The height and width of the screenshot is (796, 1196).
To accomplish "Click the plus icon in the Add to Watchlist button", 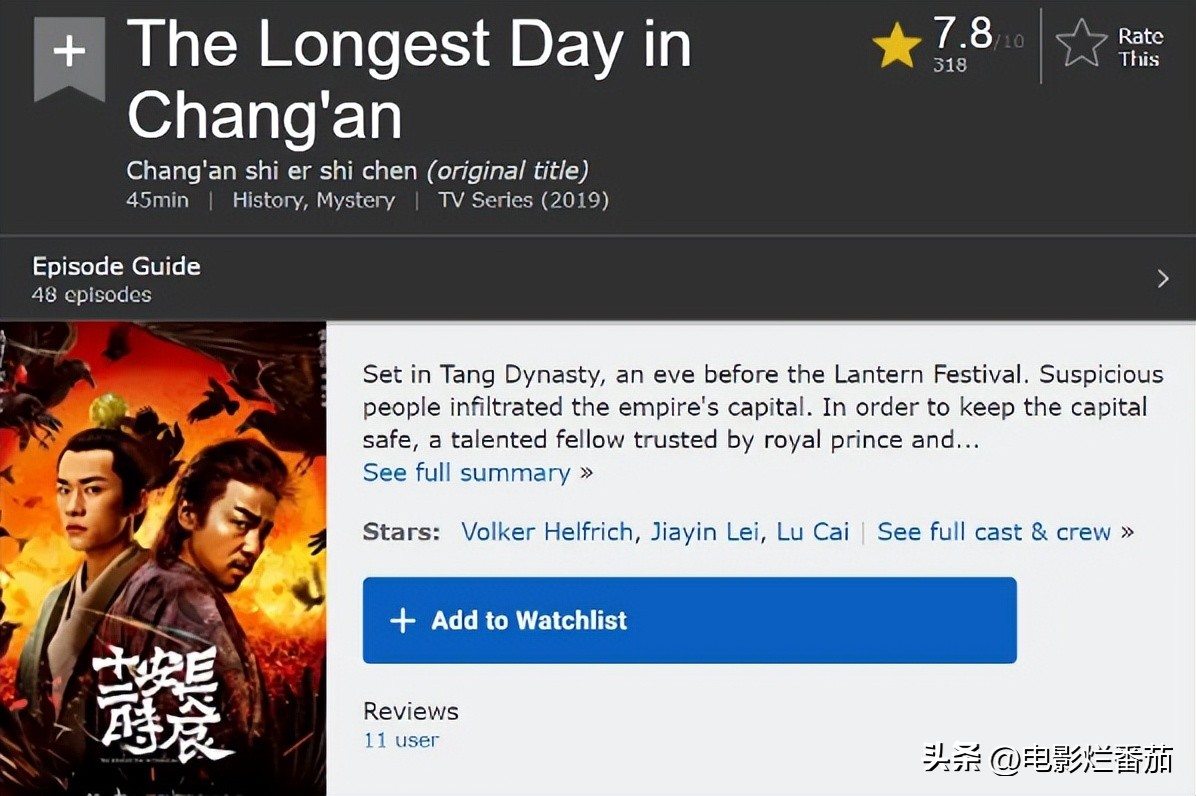I will (402, 621).
